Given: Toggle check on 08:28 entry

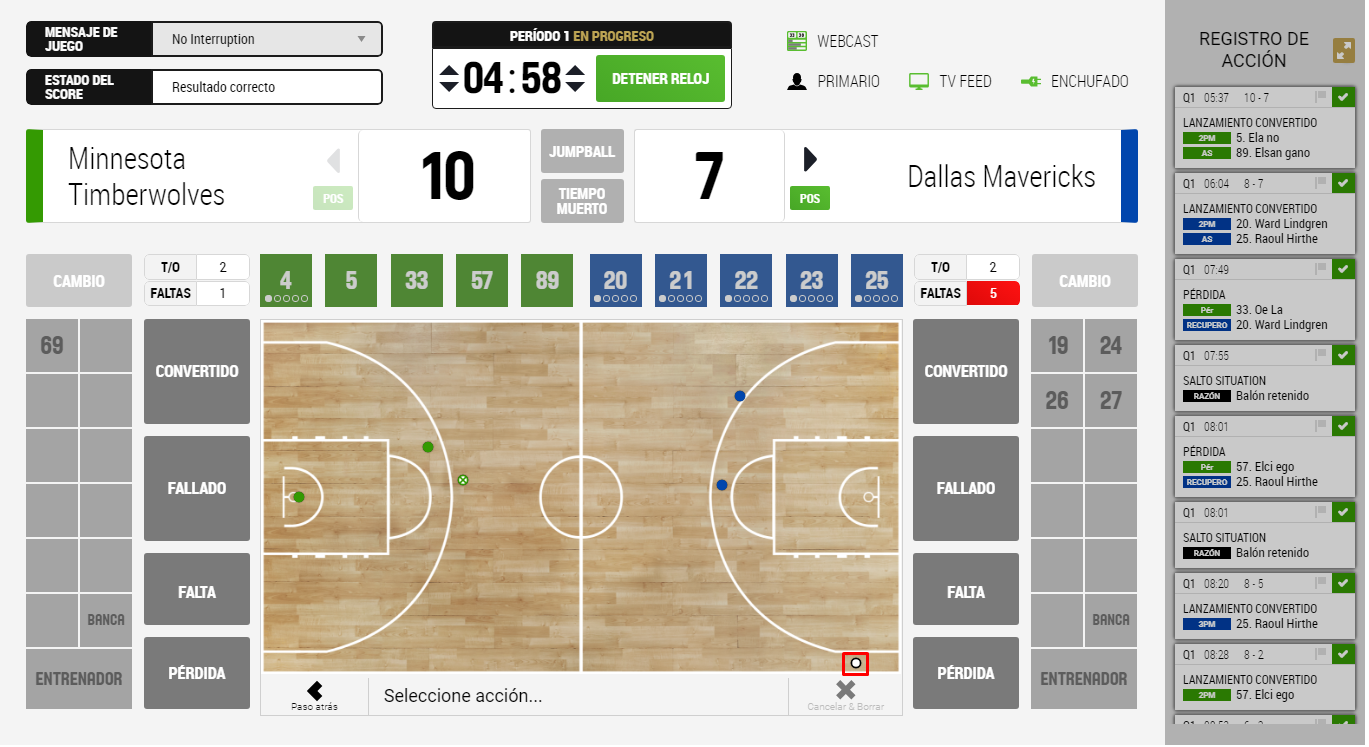Looking at the screenshot, I should coord(1343,655).
